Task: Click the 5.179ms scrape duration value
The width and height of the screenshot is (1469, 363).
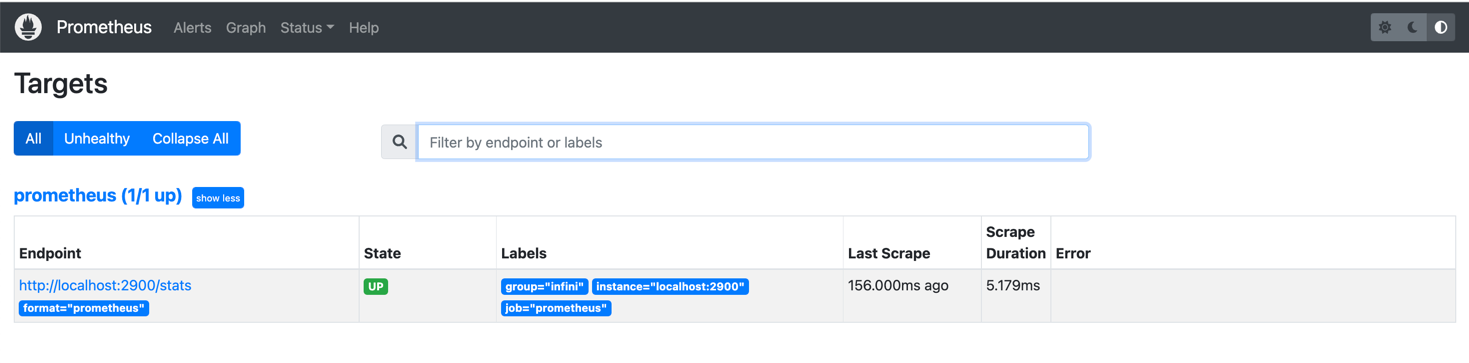Action: [1013, 285]
